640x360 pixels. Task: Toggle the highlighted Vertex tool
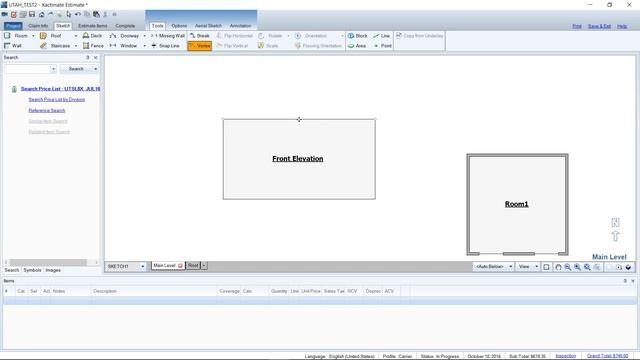[200, 46]
